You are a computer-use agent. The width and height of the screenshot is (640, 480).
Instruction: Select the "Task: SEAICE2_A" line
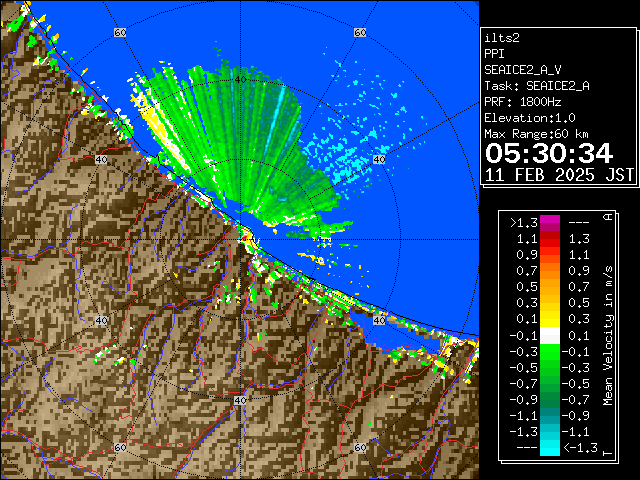pyautogui.click(x=537, y=86)
